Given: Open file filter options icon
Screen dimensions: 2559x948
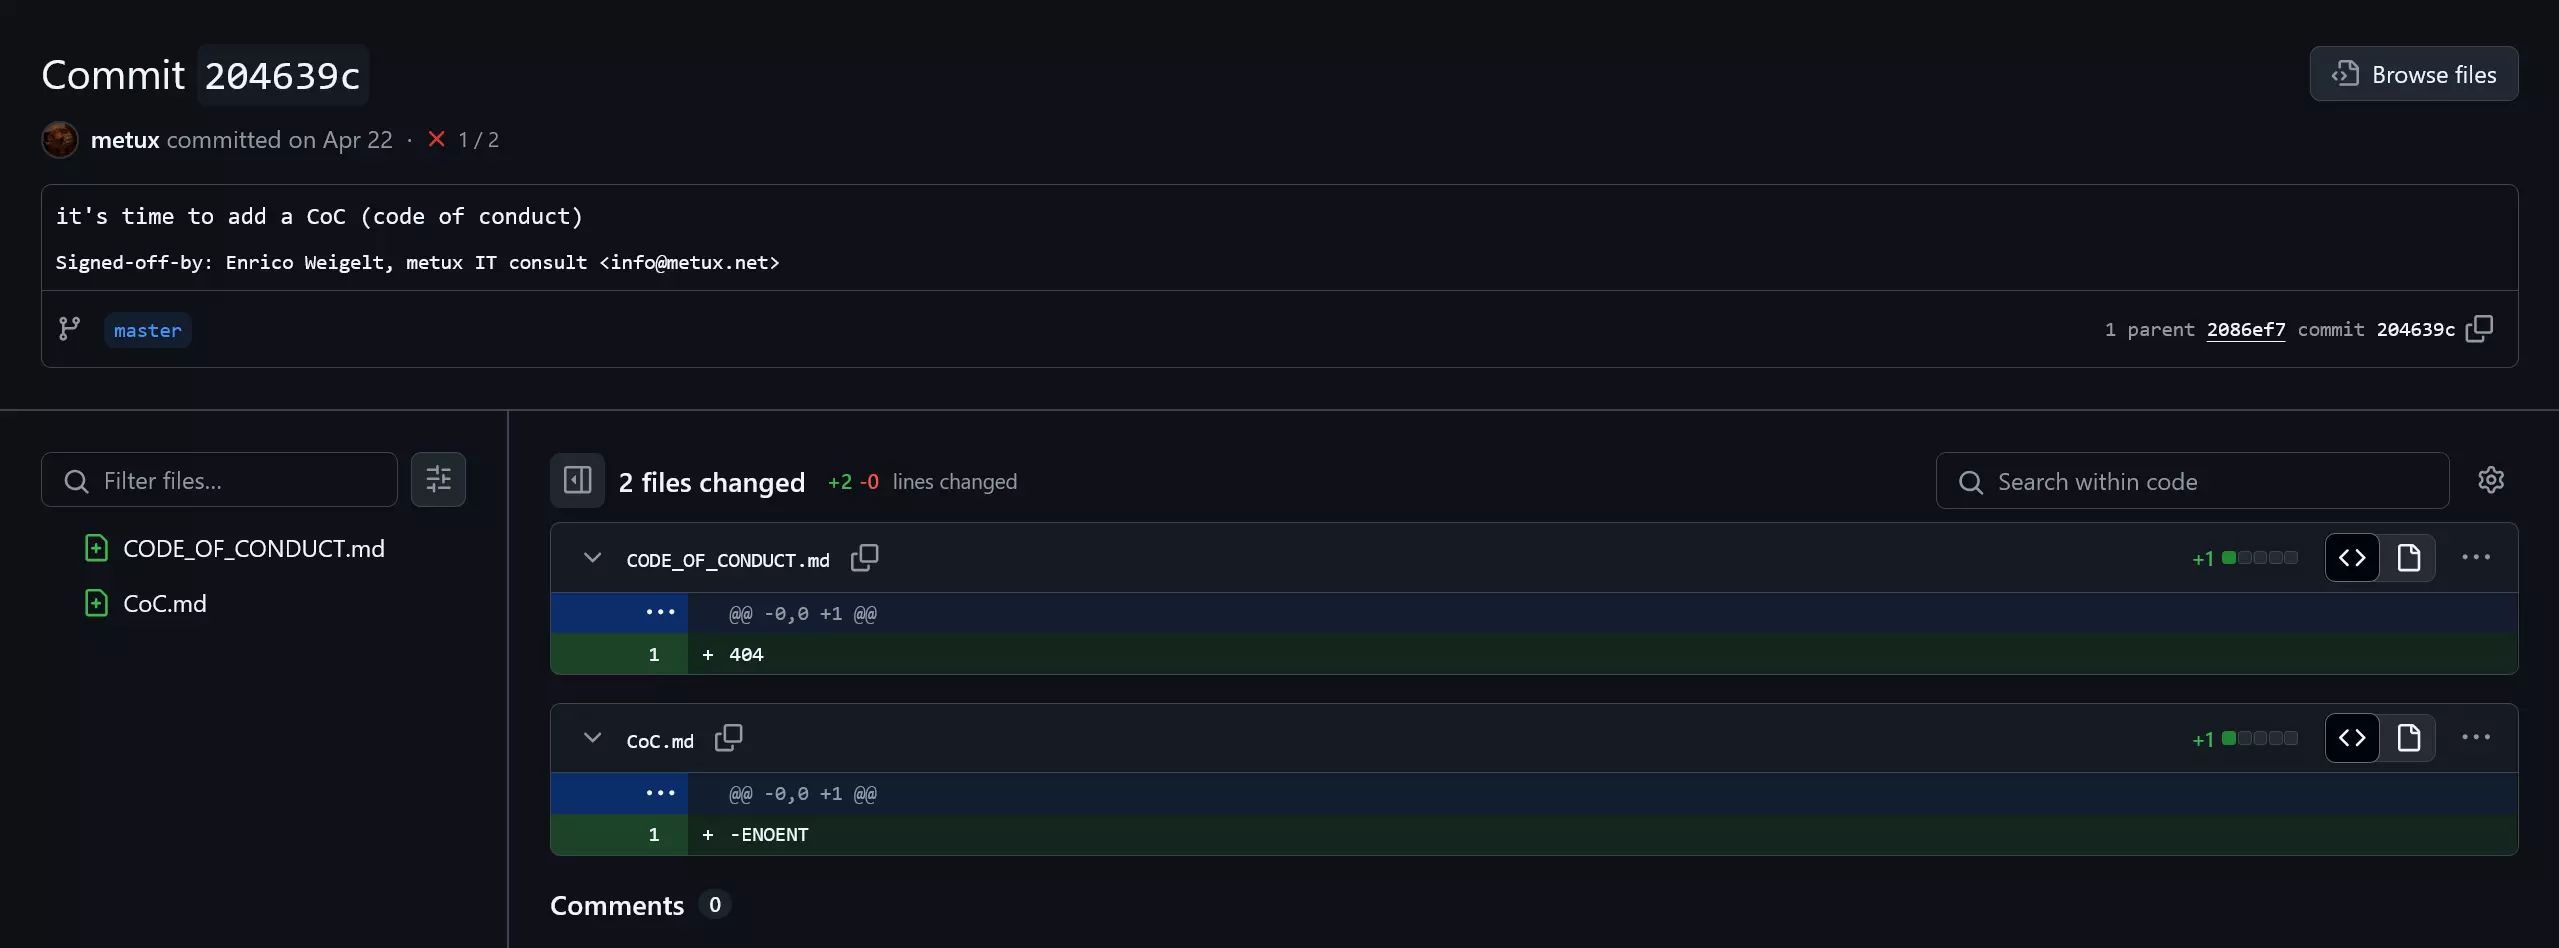Looking at the screenshot, I should pyautogui.click(x=439, y=480).
